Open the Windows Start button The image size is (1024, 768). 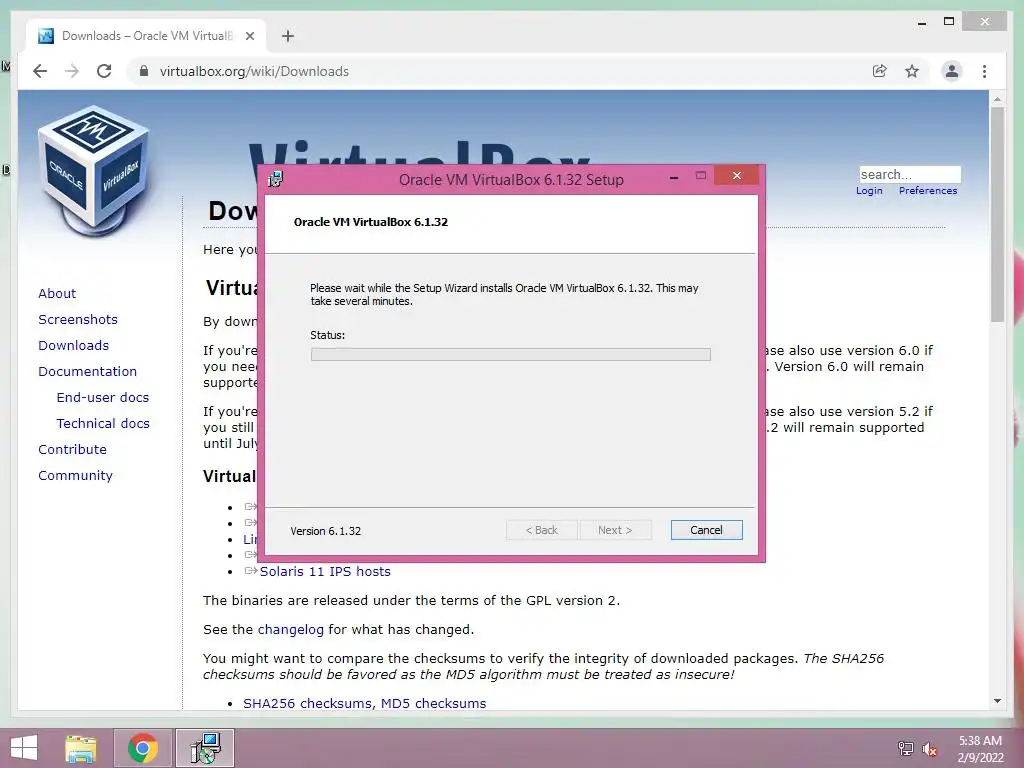pos(24,748)
